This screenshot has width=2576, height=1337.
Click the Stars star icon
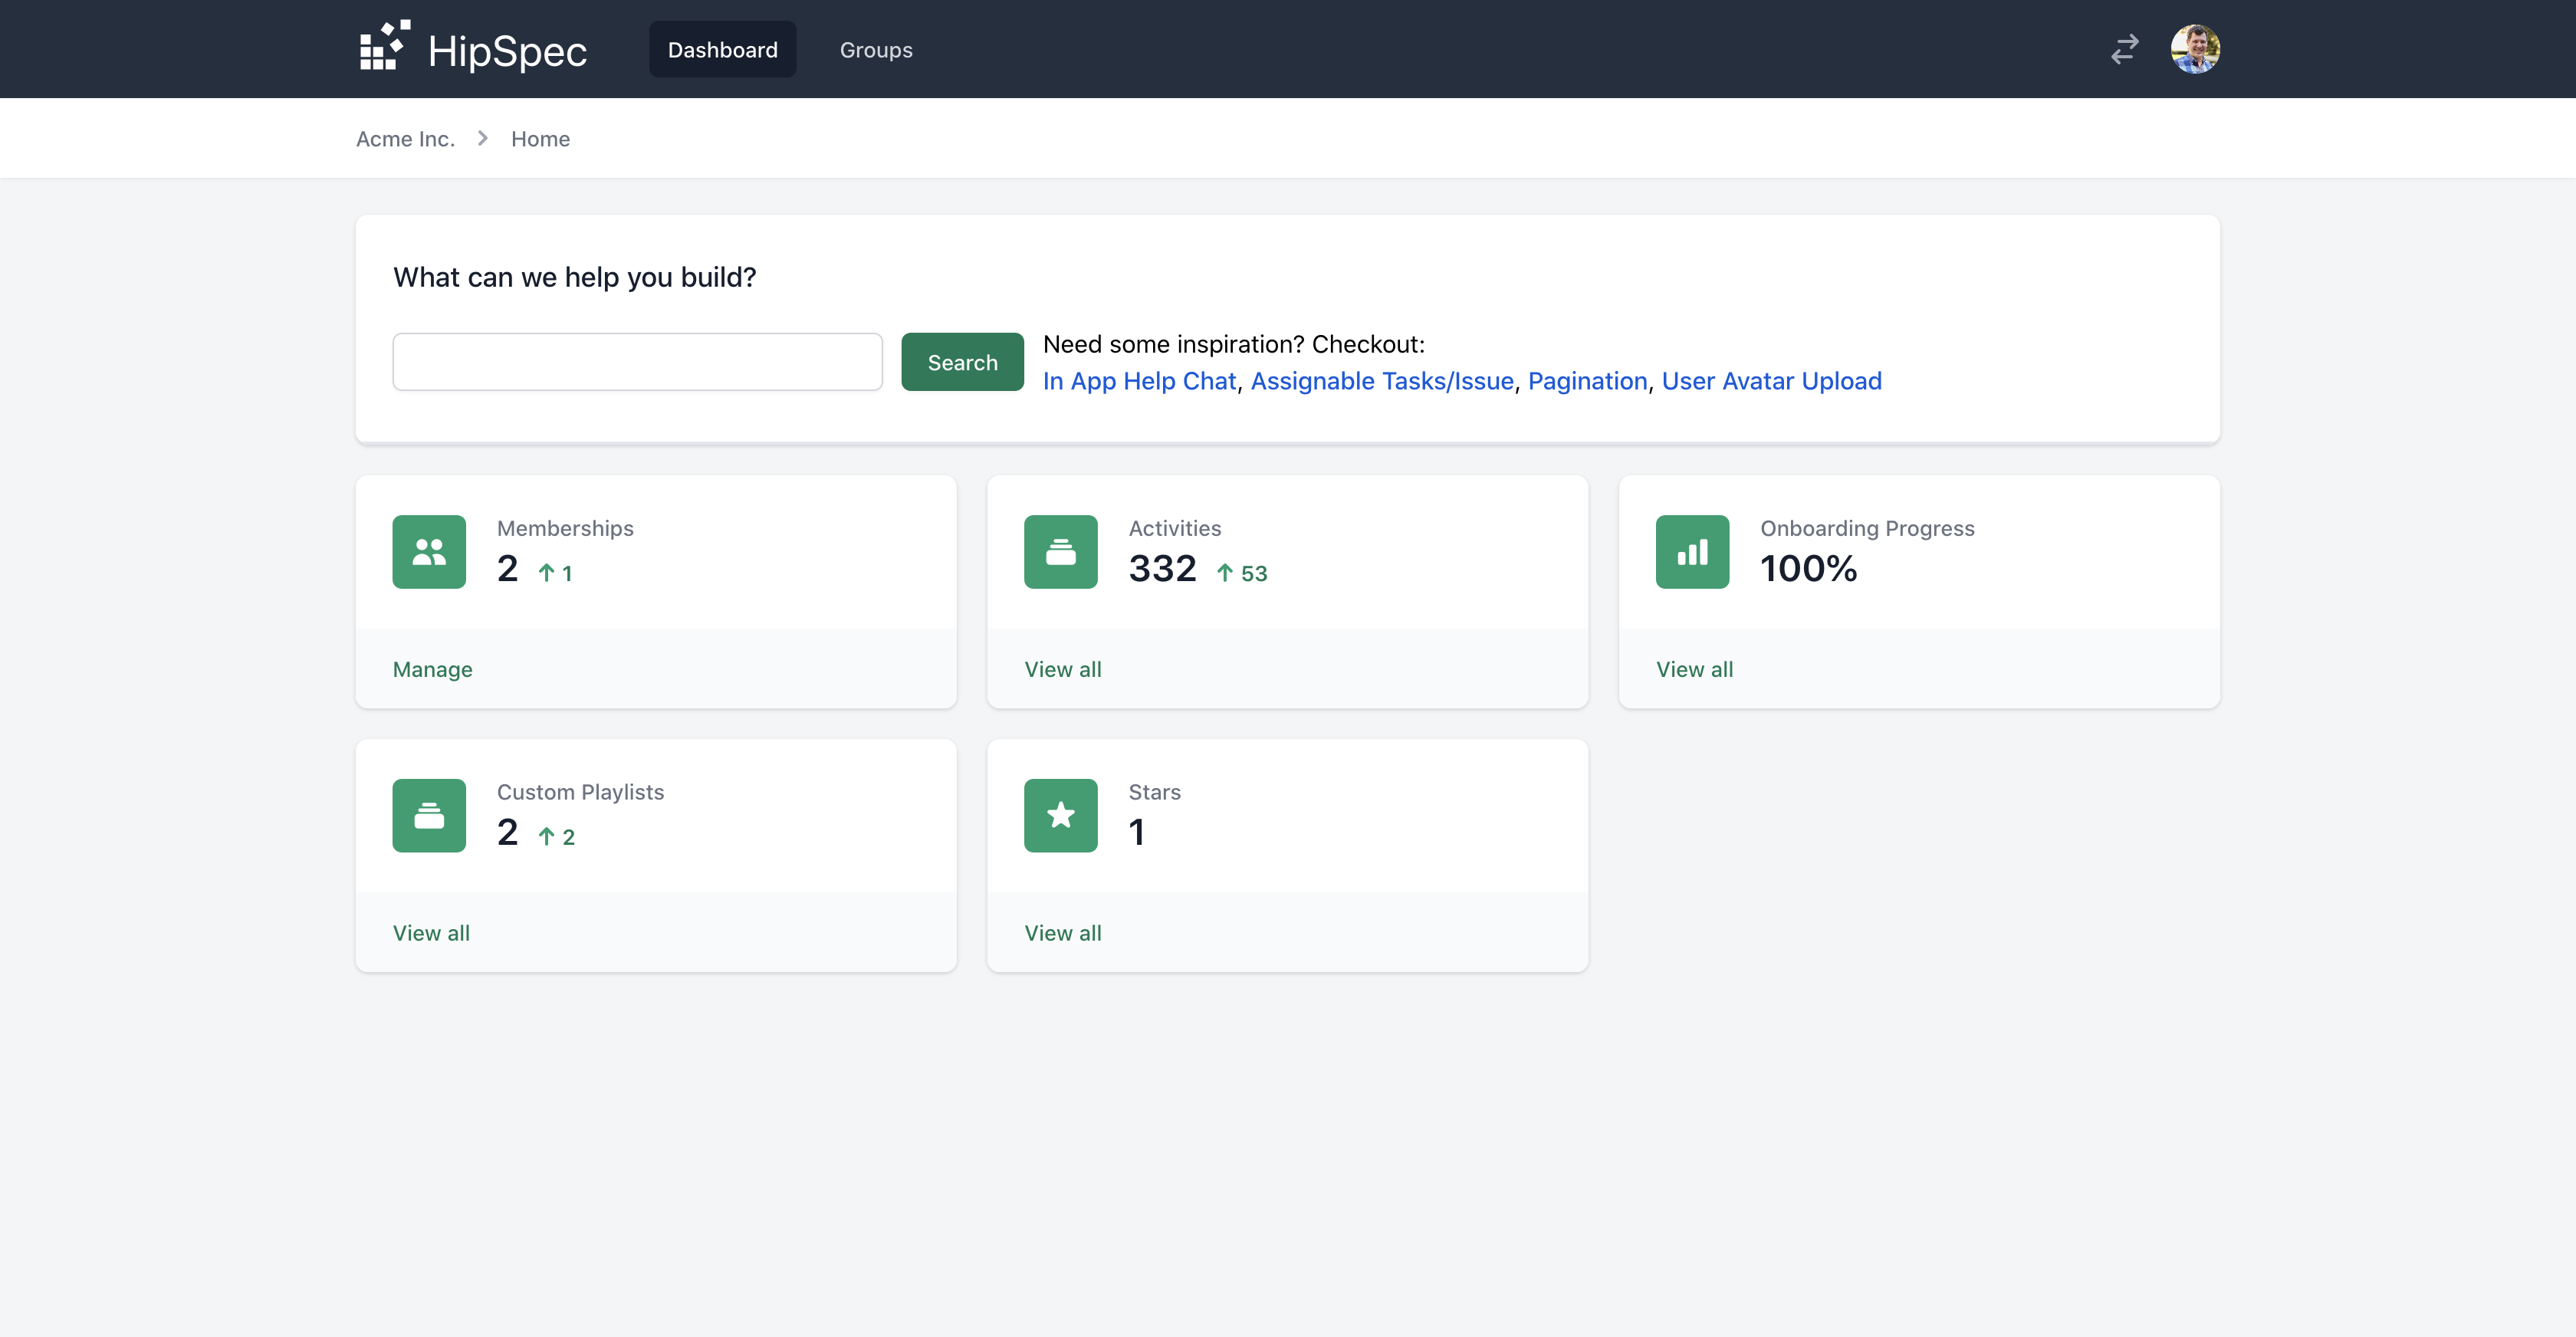click(x=1061, y=816)
